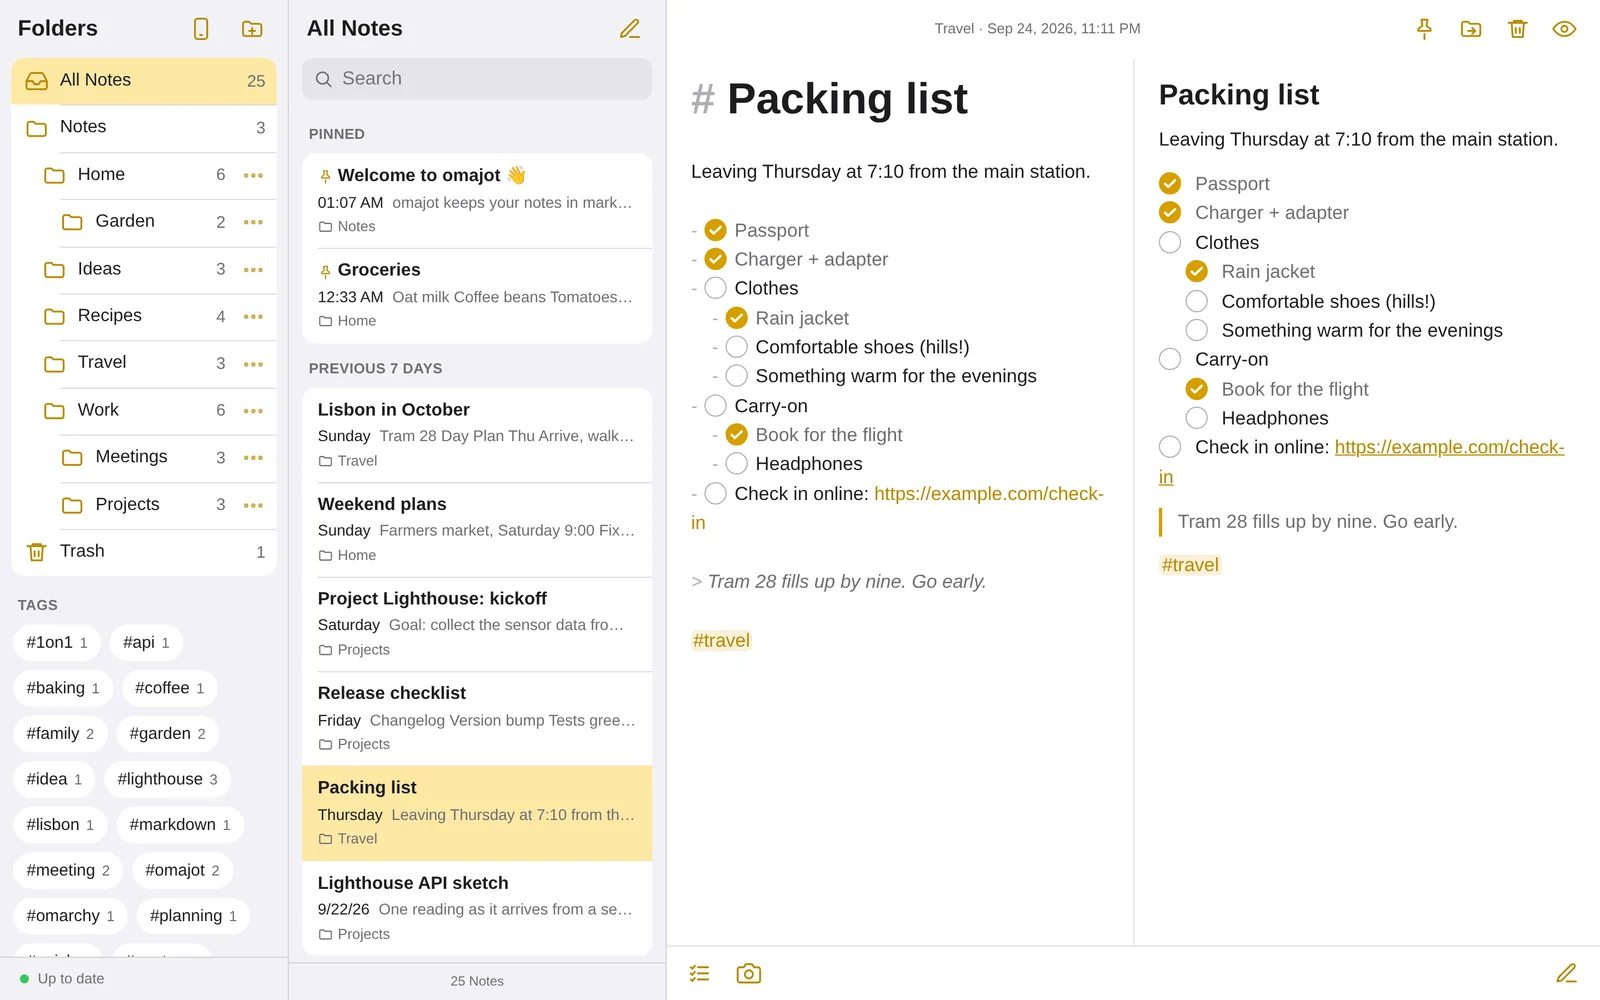Screen dimensions: 1600x1000
Task: Open the check-in link in preview pane
Action: 1449,447
